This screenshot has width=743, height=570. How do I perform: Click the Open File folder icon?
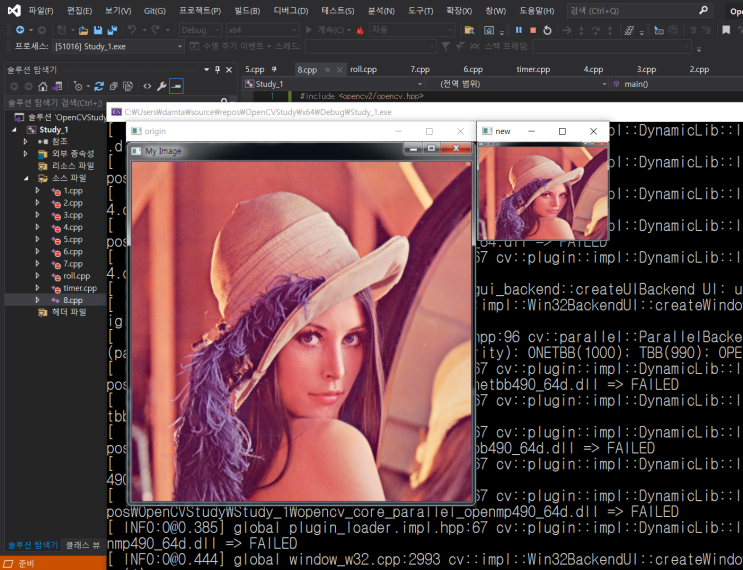click(83, 30)
